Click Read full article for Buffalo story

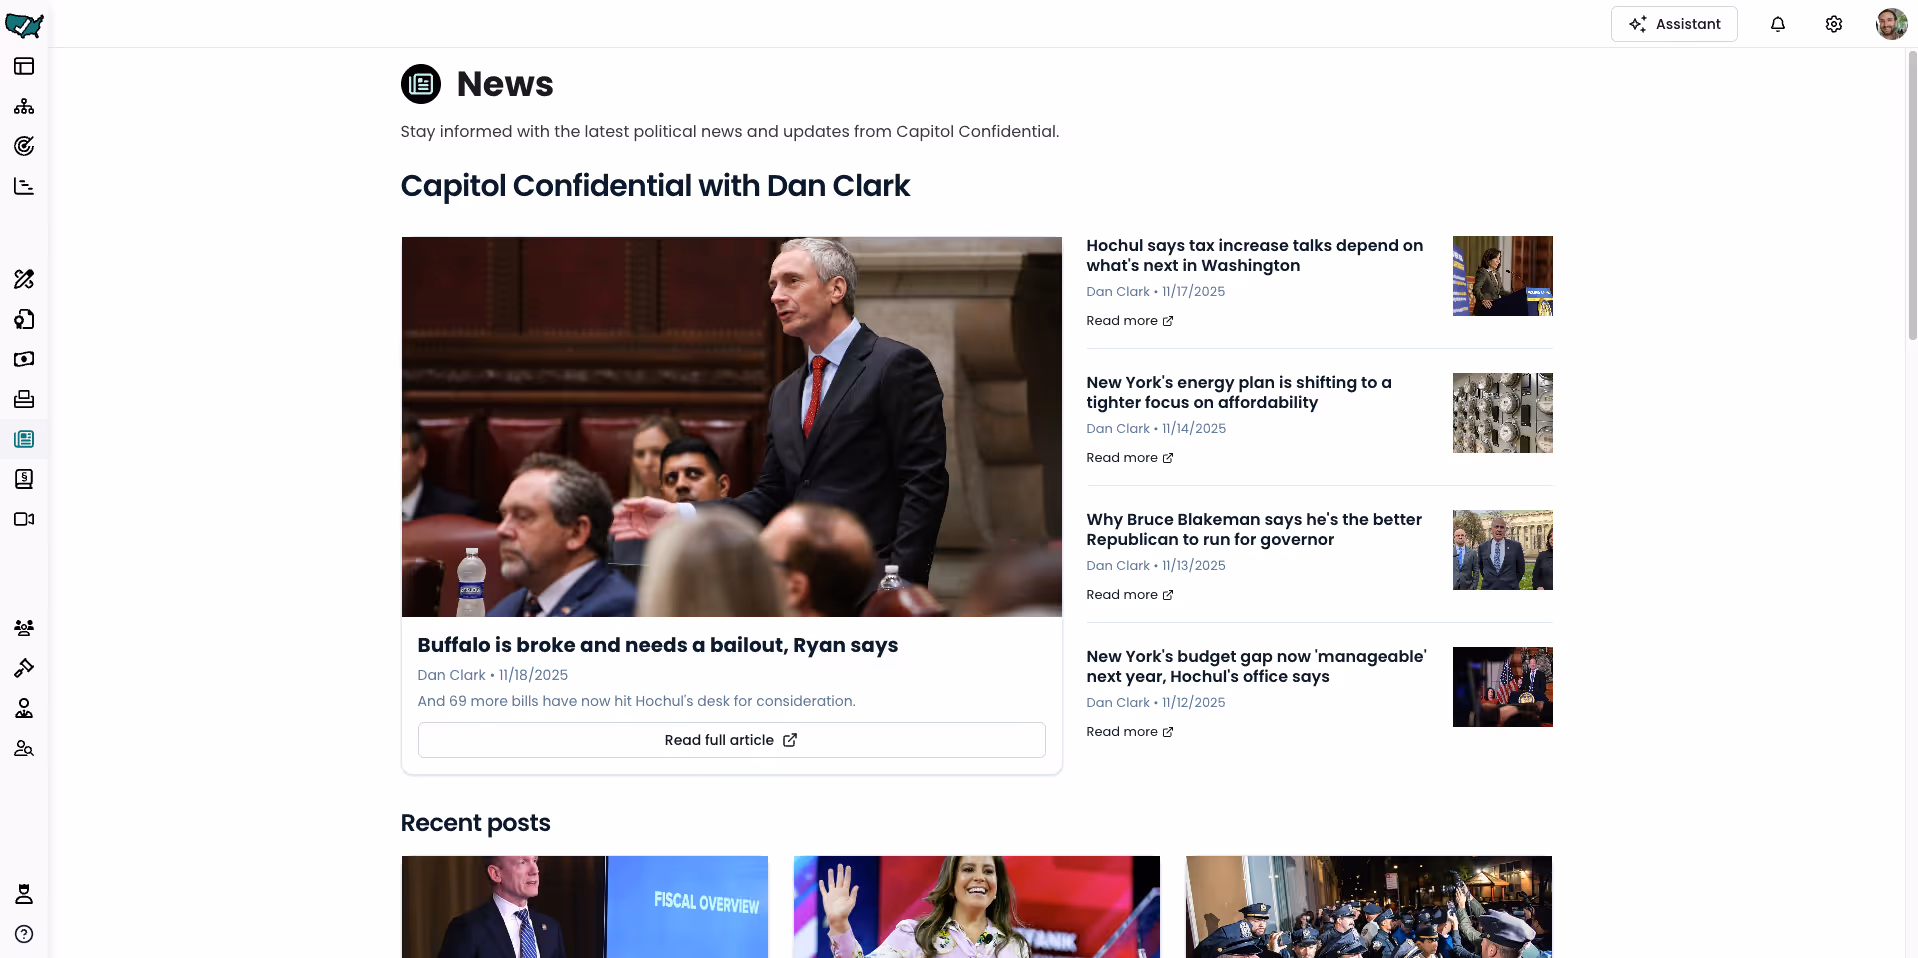click(731, 740)
